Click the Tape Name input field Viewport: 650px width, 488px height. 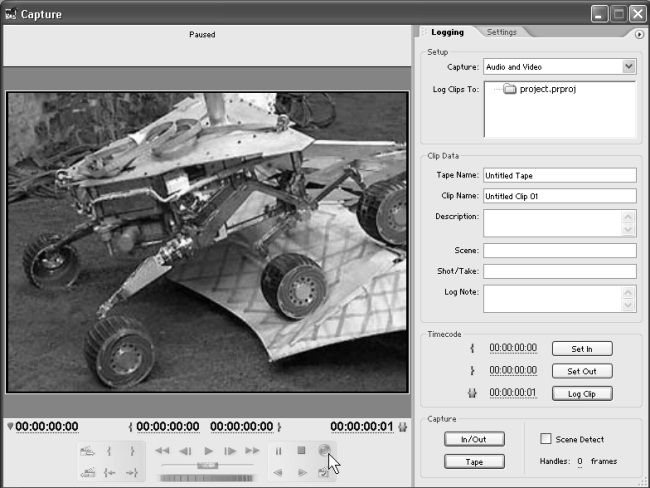(559, 175)
